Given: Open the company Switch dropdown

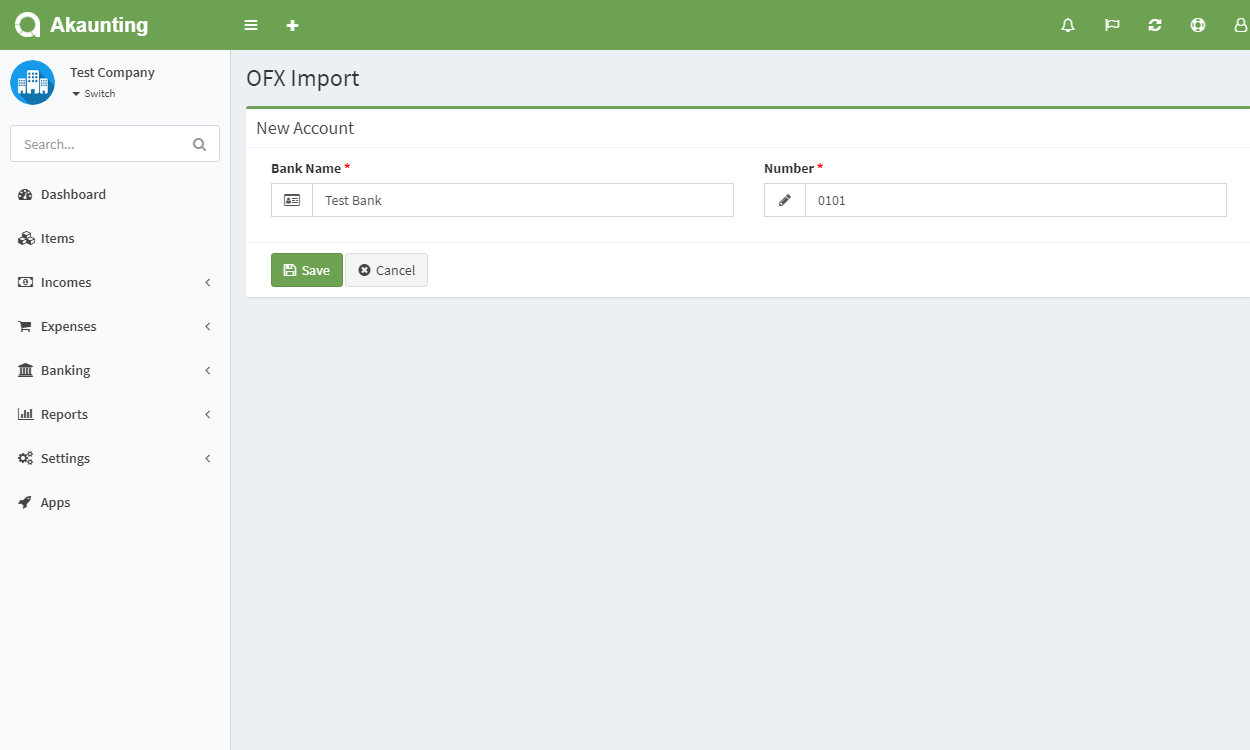Looking at the screenshot, I should click(x=93, y=93).
